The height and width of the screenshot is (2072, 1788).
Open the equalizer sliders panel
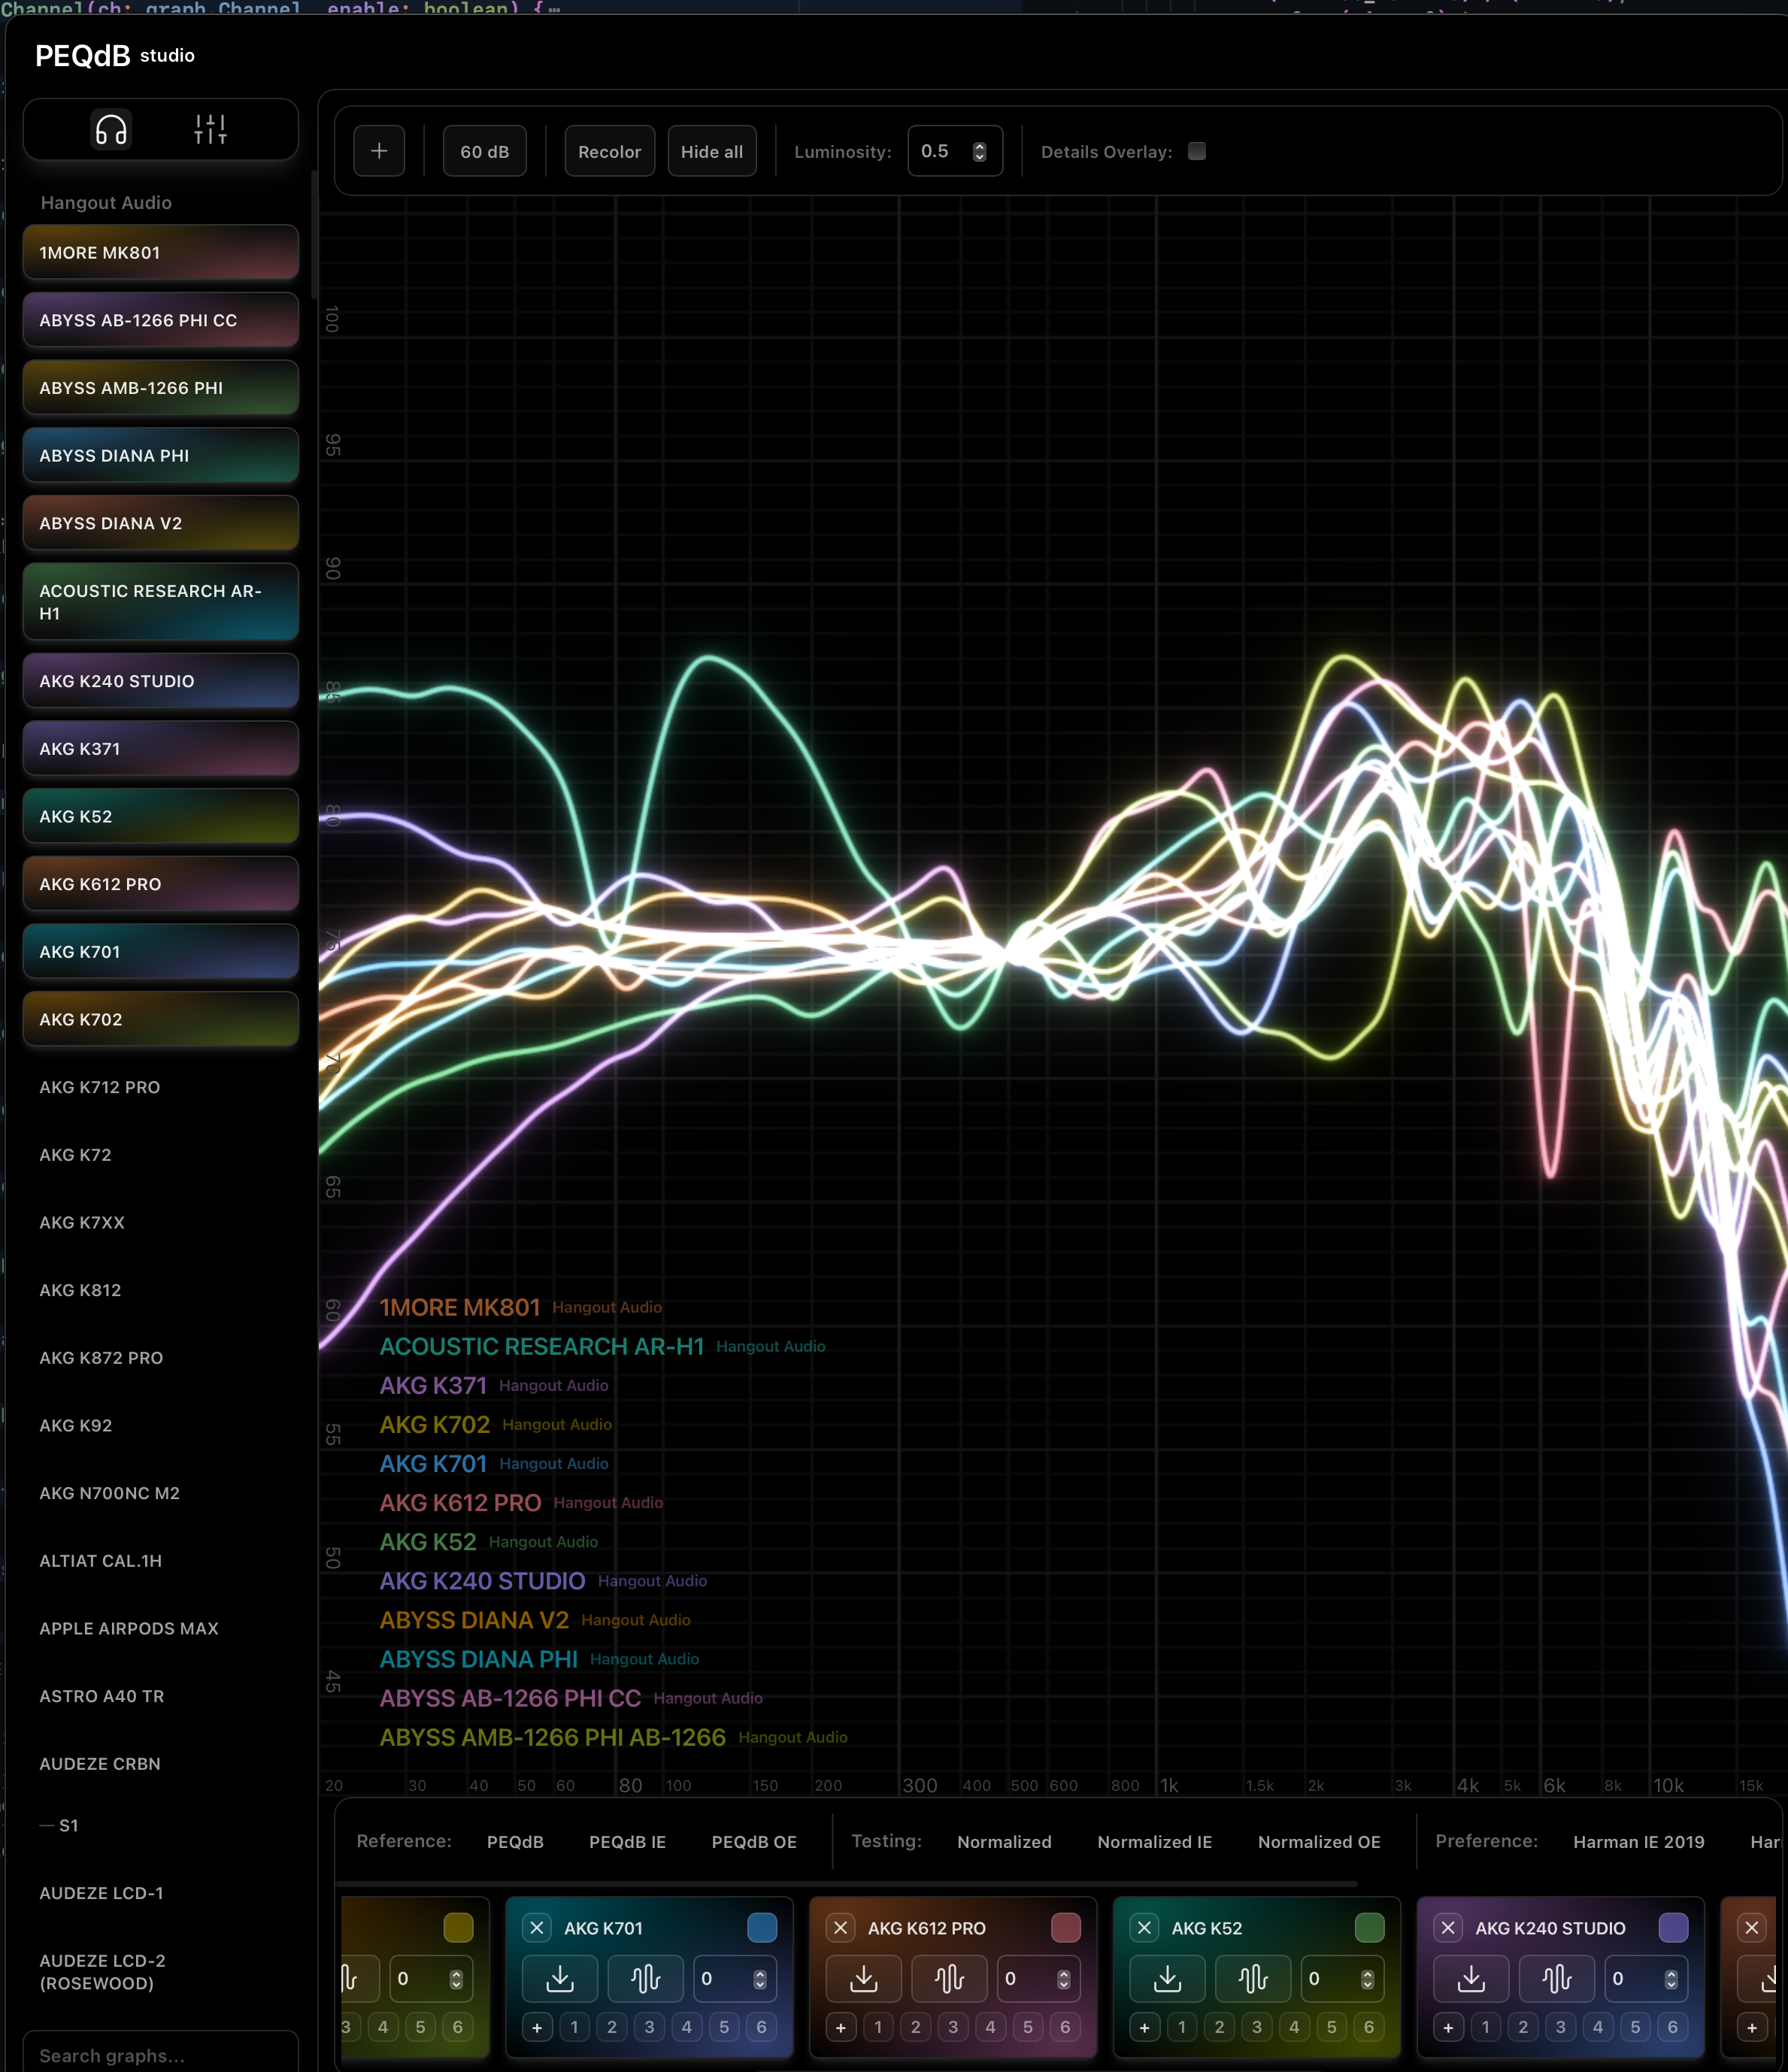210,129
